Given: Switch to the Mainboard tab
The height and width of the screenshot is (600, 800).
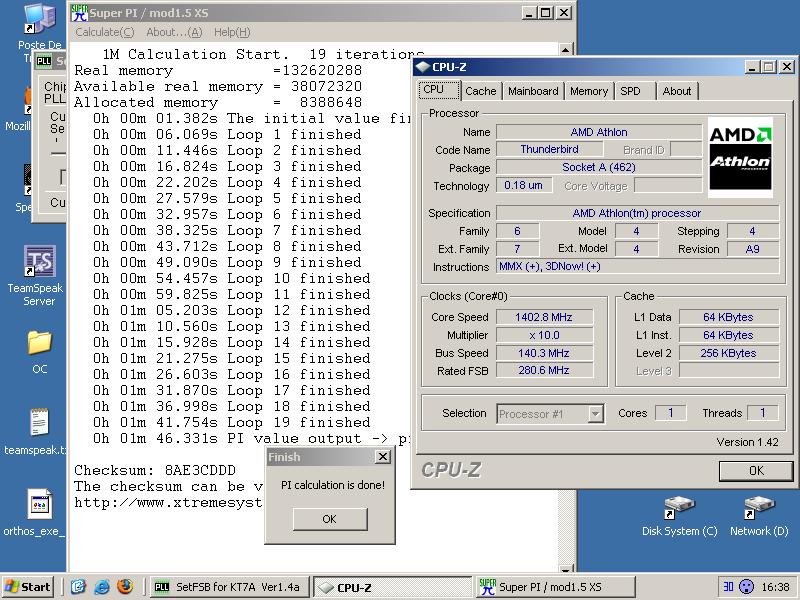Looking at the screenshot, I should 533,91.
